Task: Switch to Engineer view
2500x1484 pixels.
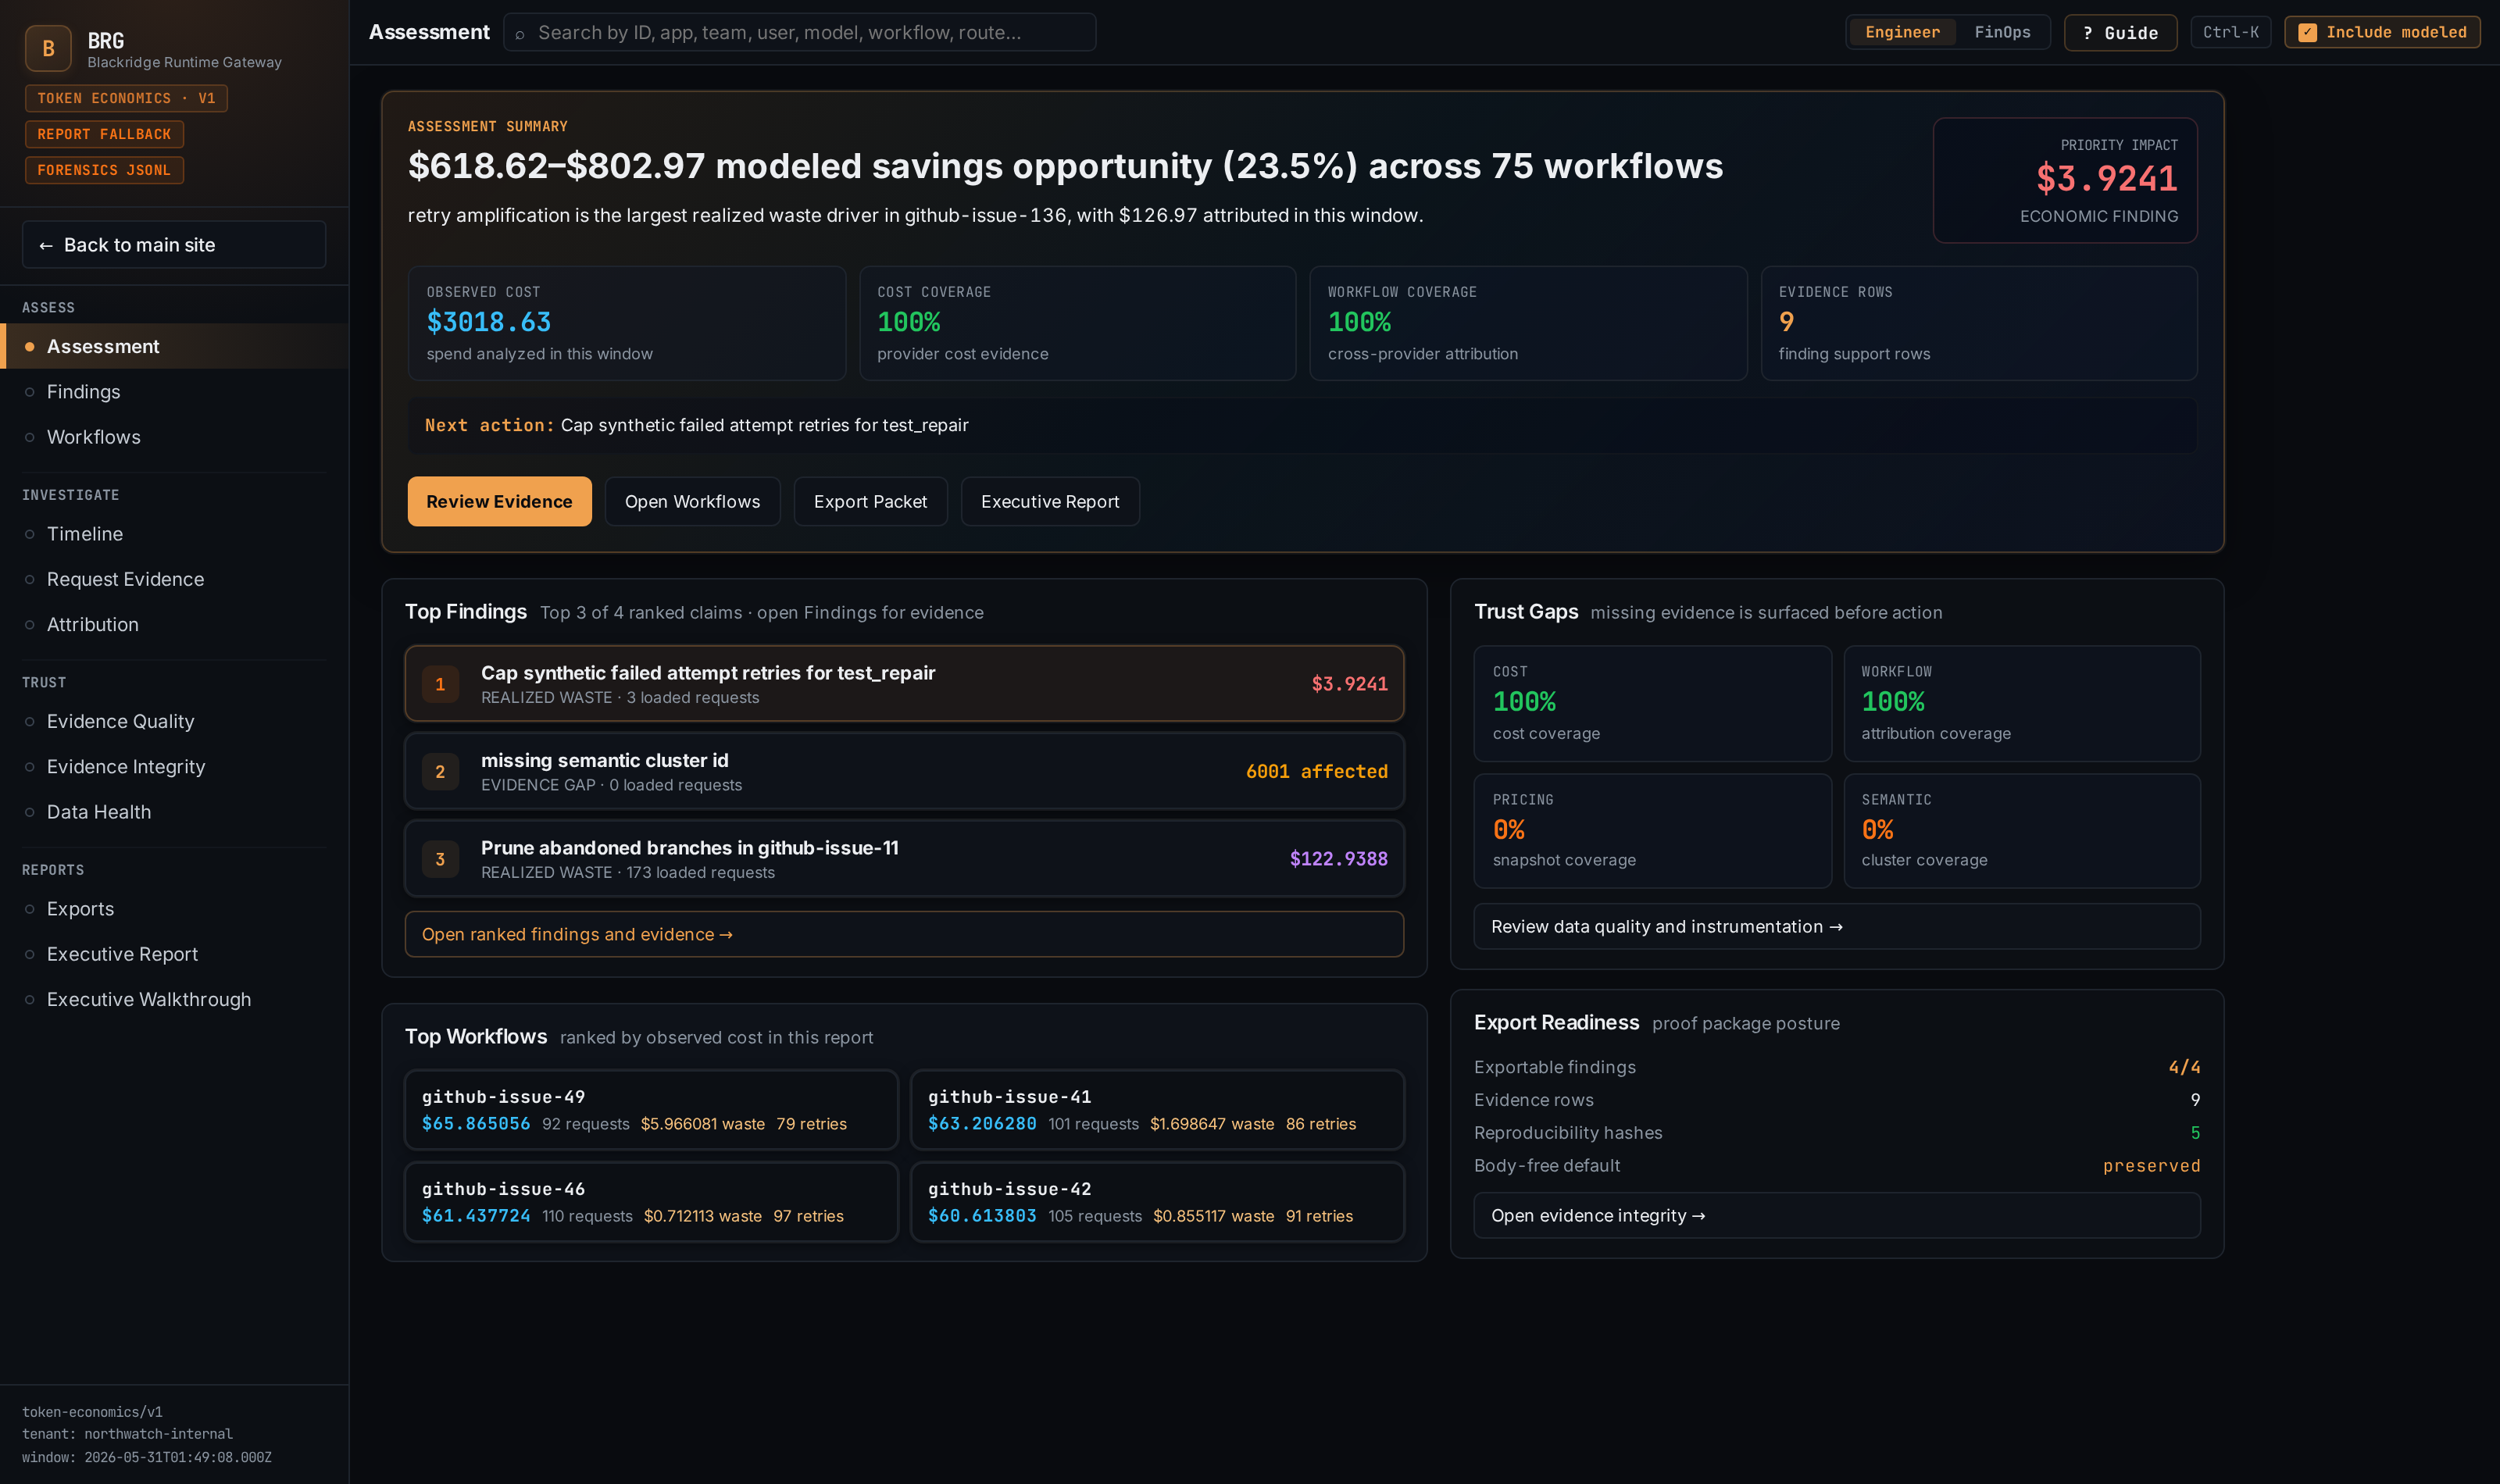Action: 1902,32
